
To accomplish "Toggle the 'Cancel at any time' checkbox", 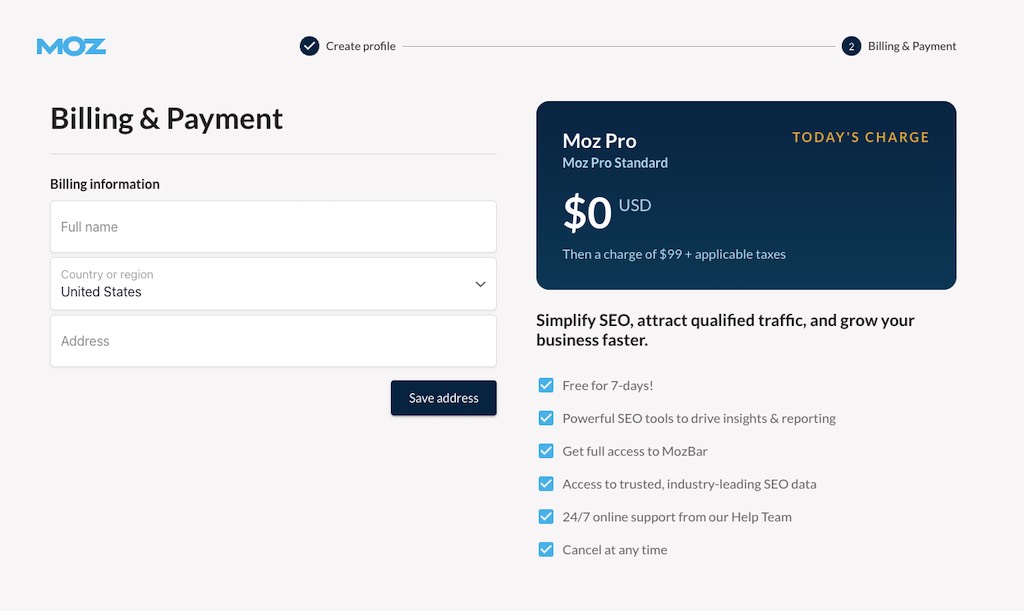I will 546,550.
